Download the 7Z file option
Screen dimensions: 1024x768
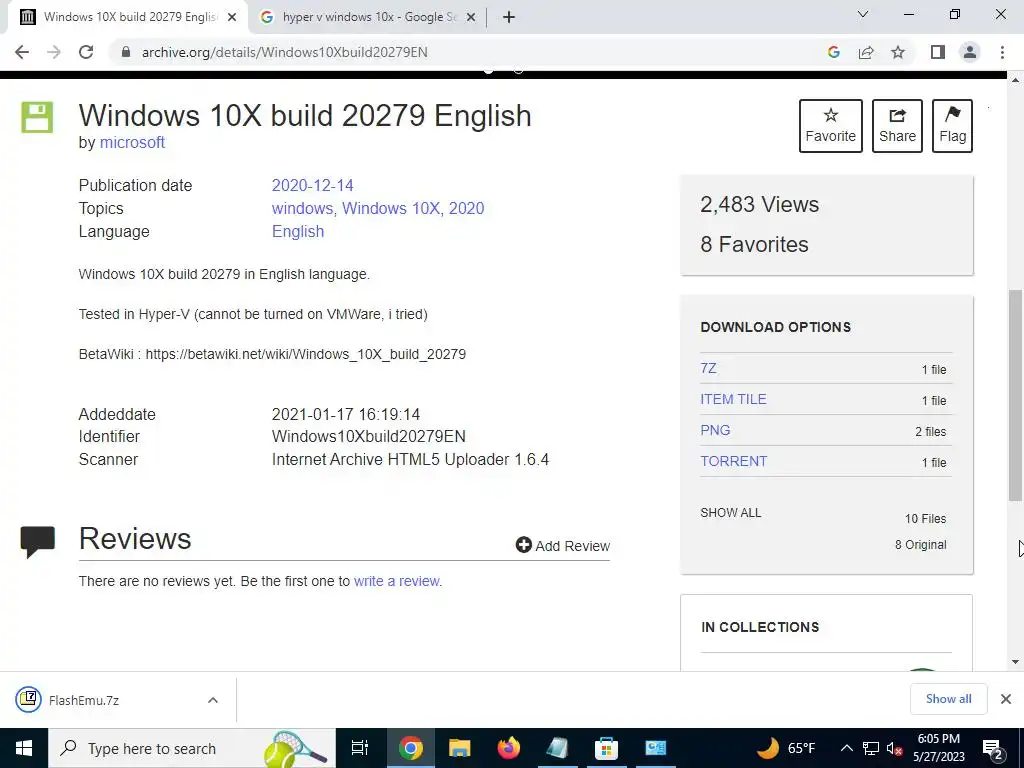(709, 368)
